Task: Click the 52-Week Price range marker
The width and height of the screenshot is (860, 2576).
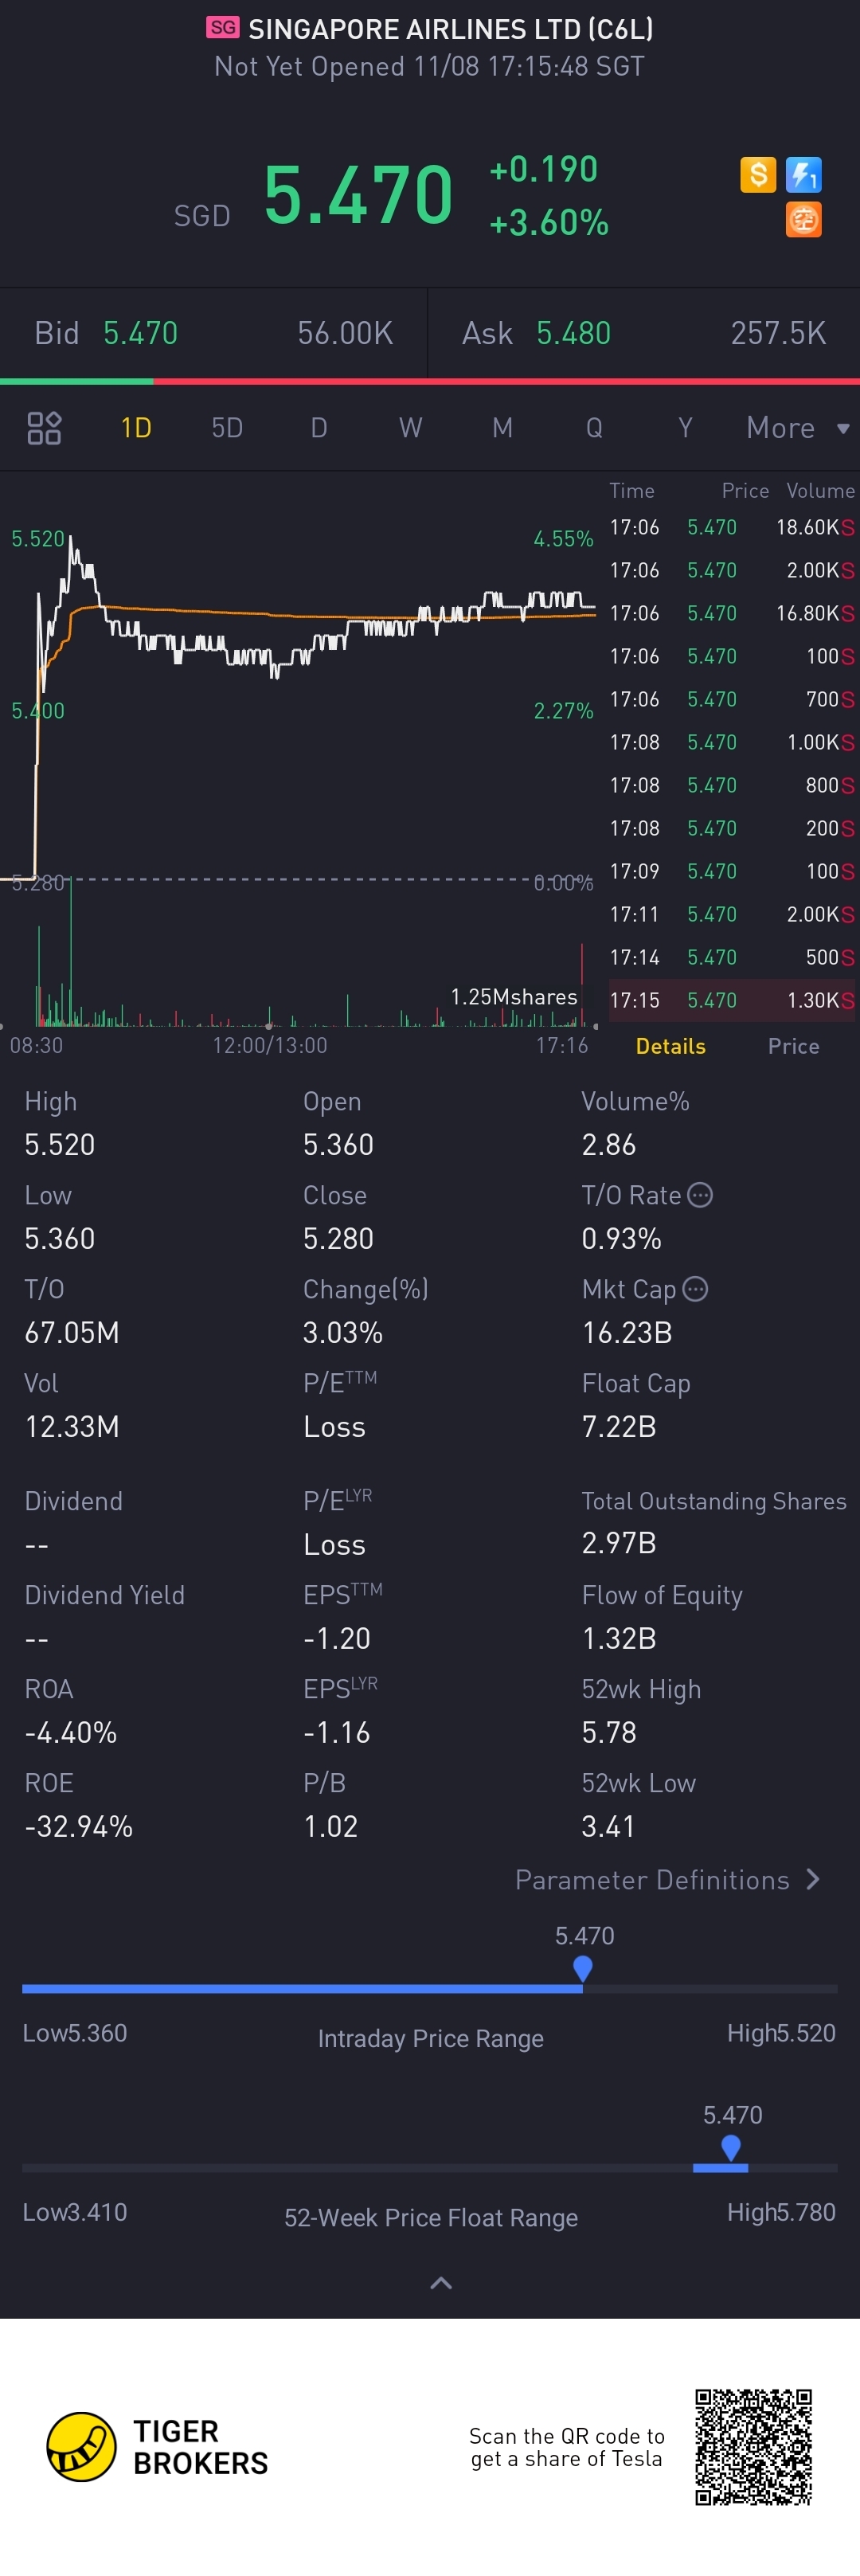Action: [731, 2147]
